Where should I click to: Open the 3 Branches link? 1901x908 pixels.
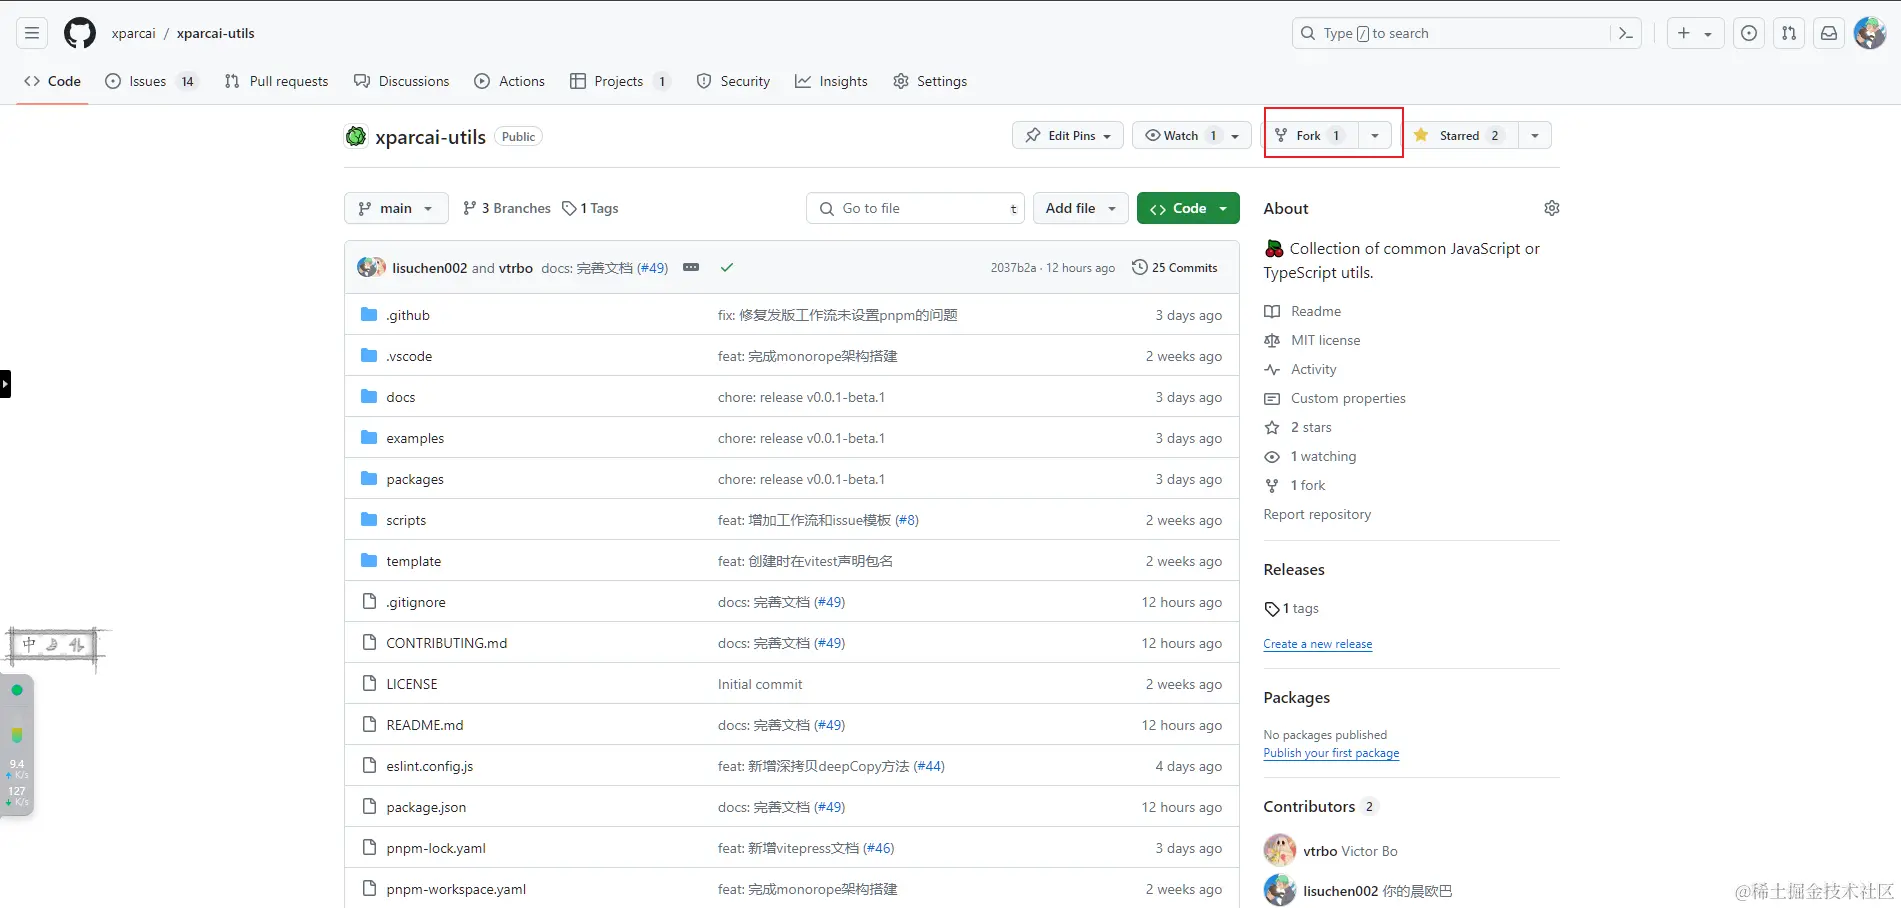coord(507,208)
